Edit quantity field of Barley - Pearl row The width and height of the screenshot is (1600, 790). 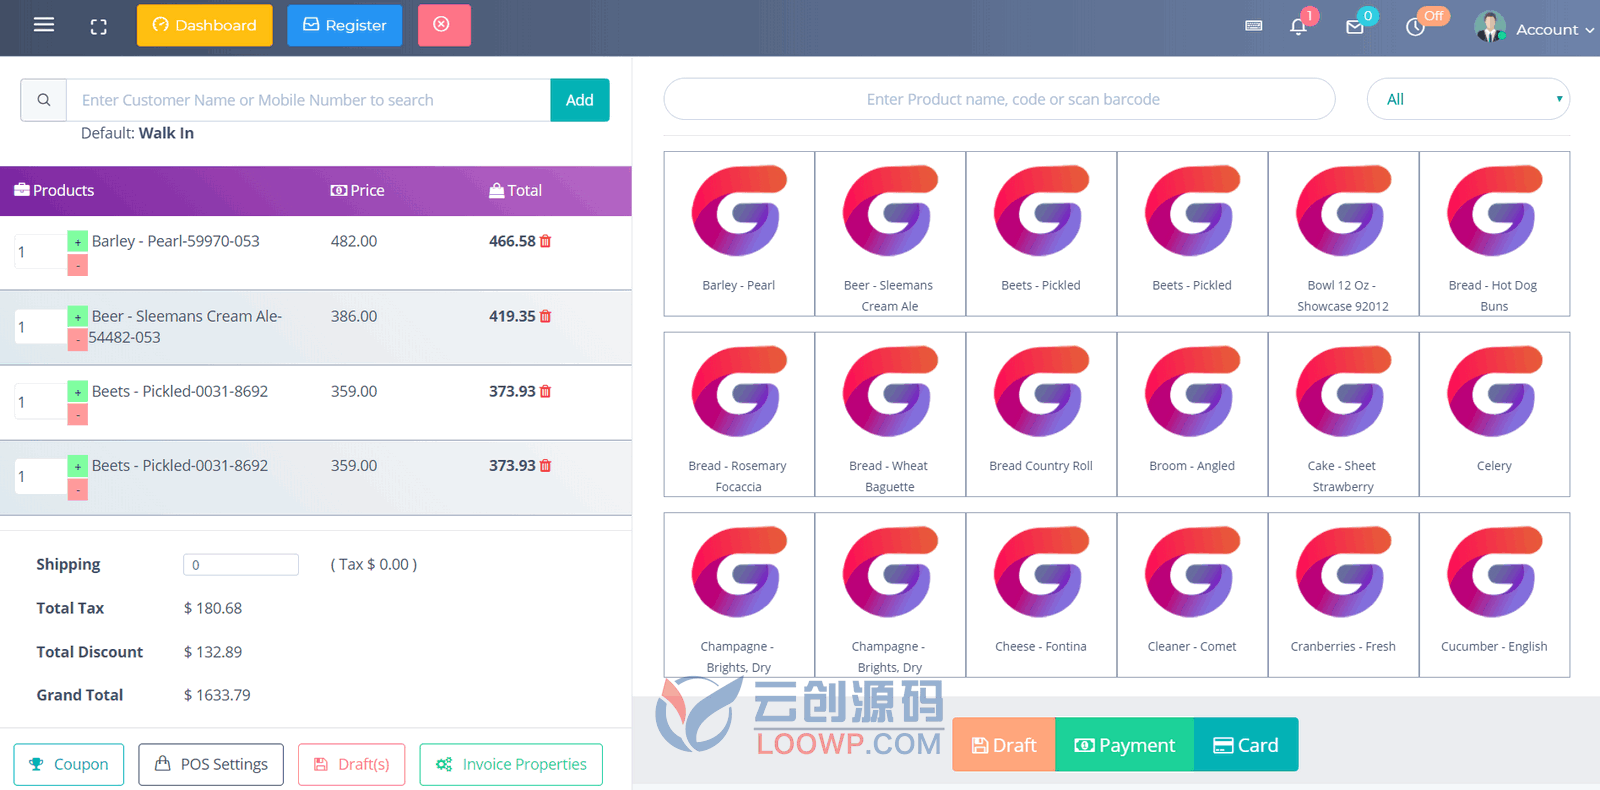tap(40, 252)
